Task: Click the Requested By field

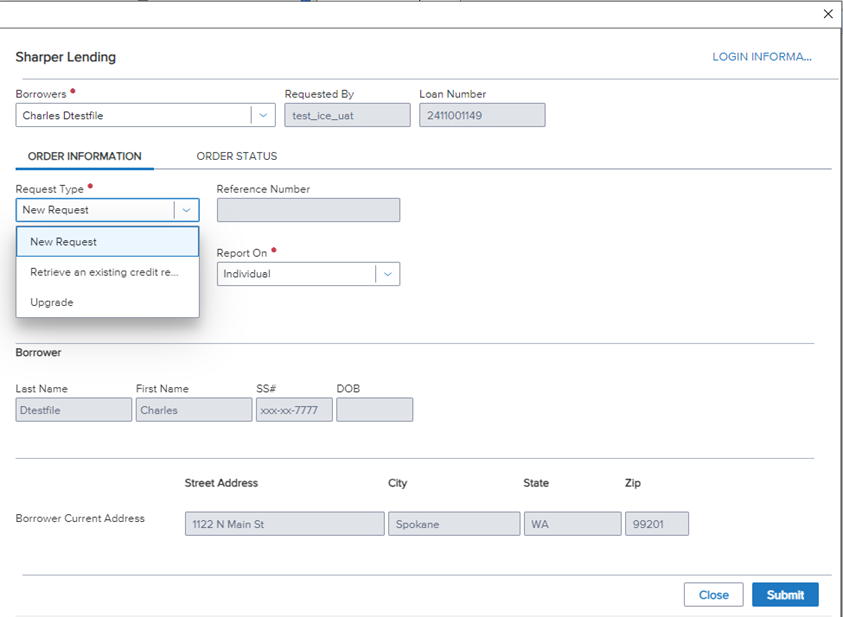Action: 347,115
